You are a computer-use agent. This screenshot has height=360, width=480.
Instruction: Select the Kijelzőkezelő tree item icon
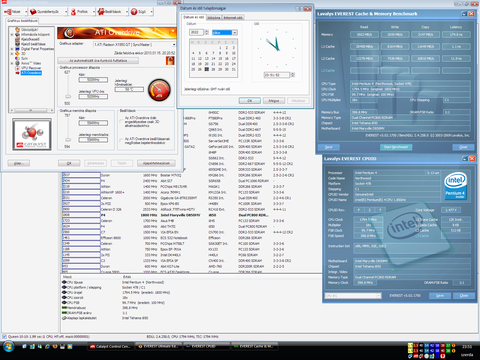pyautogui.click(x=18, y=39)
